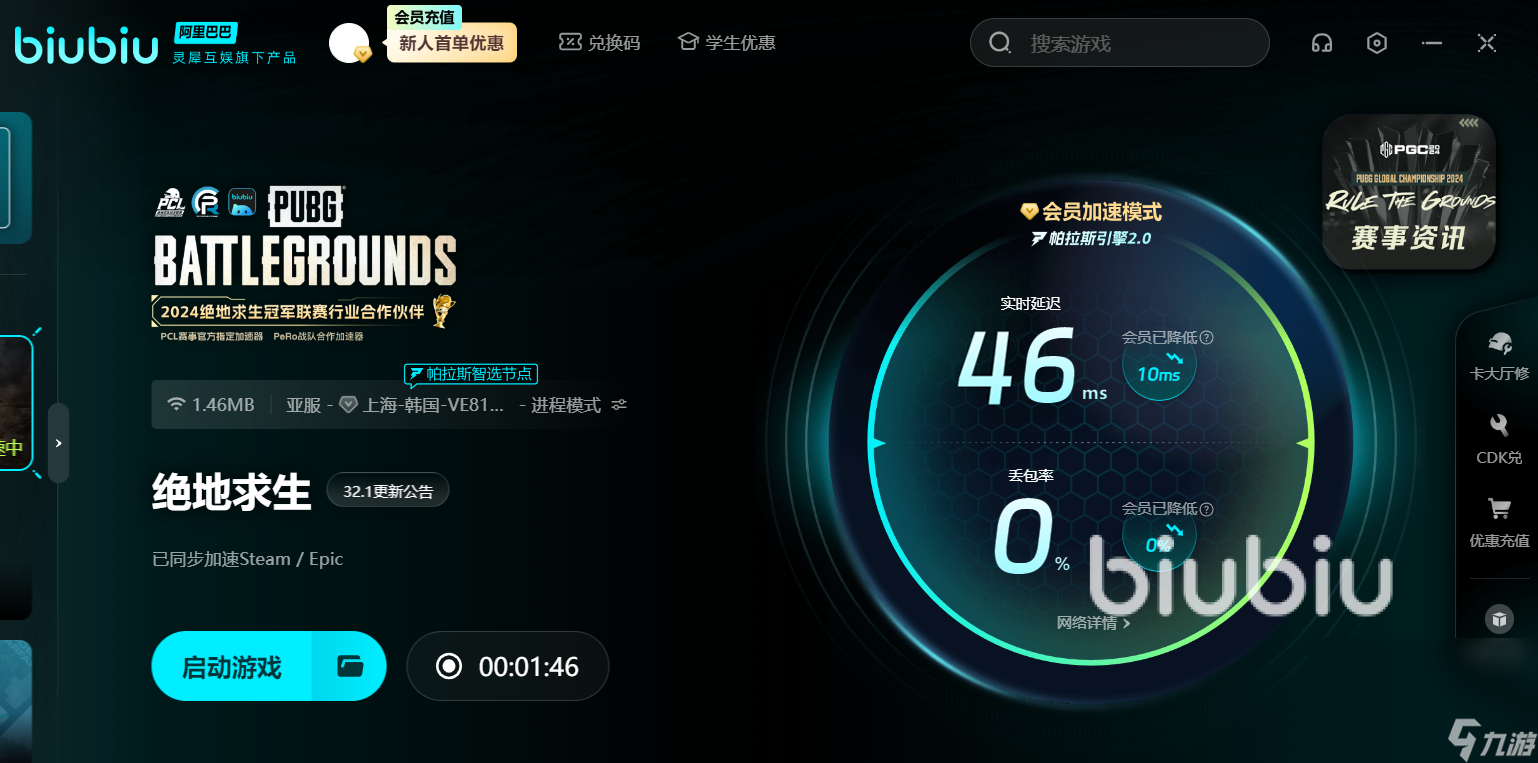1538x763 pixels.
Task: Click the 搜索游戏 search field
Action: tap(1119, 43)
